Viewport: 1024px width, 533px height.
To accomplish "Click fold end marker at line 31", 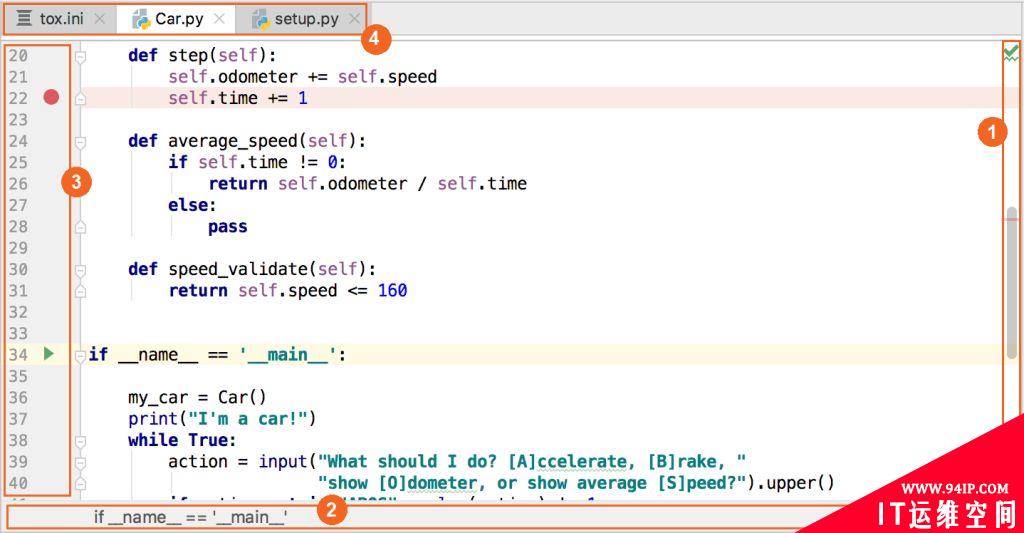I will (x=80, y=291).
